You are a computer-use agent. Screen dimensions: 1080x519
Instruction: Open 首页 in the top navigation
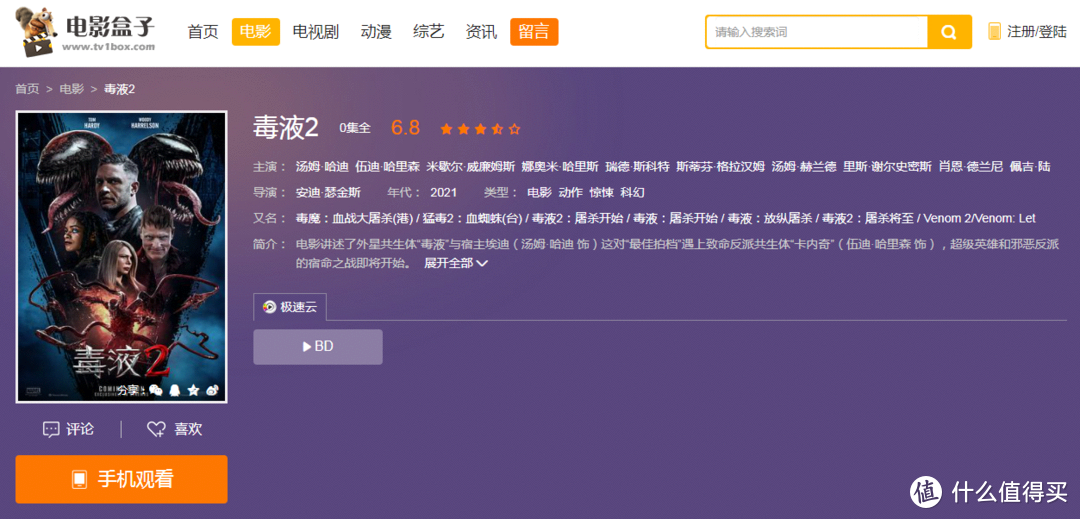[202, 32]
